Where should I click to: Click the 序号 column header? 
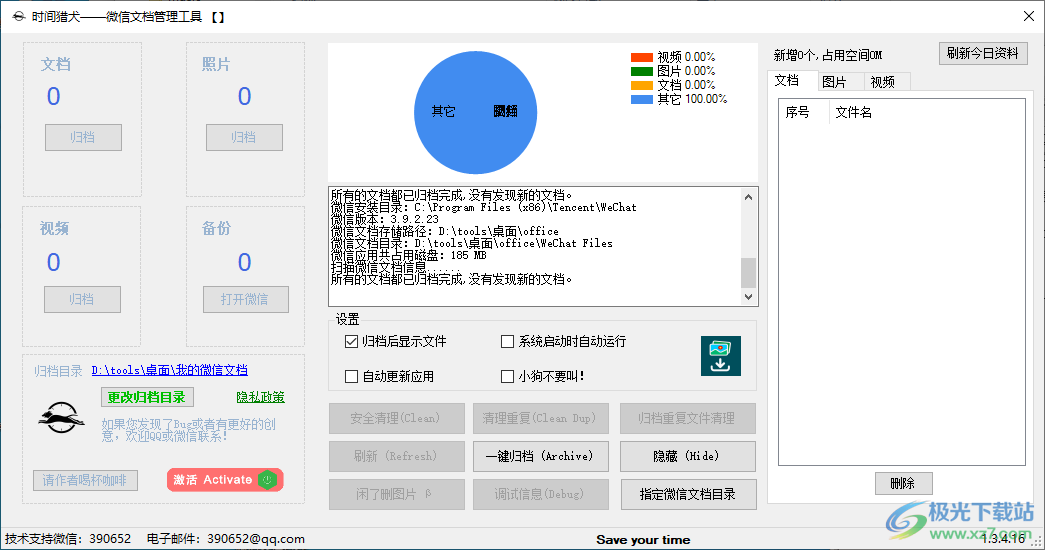(x=804, y=112)
